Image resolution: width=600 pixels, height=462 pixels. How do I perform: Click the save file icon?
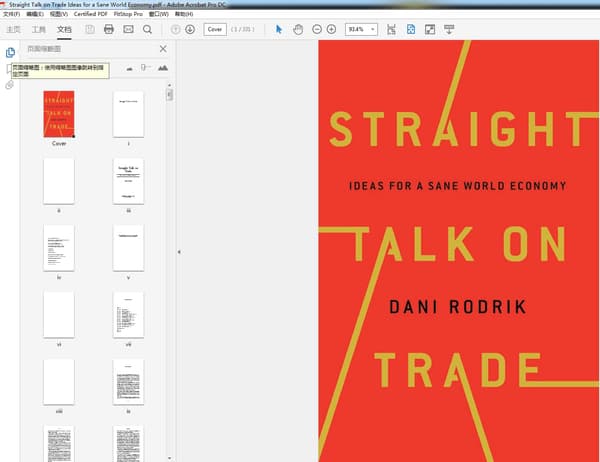[90, 29]
